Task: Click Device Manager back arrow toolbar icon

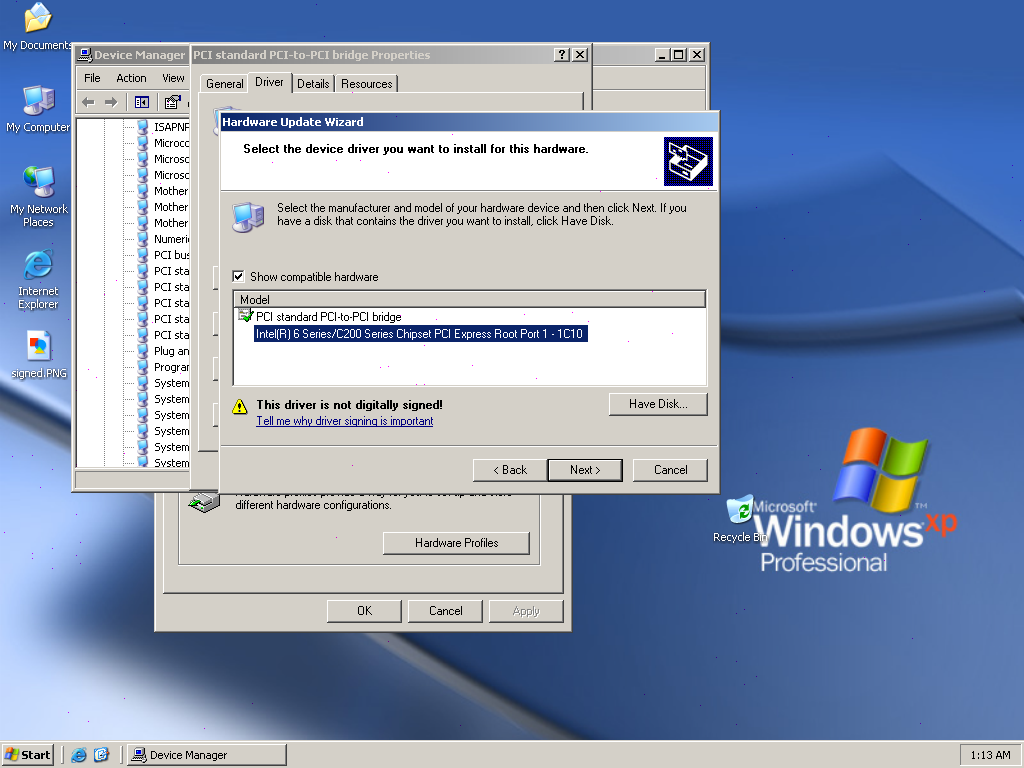Action: click(89, 103)
